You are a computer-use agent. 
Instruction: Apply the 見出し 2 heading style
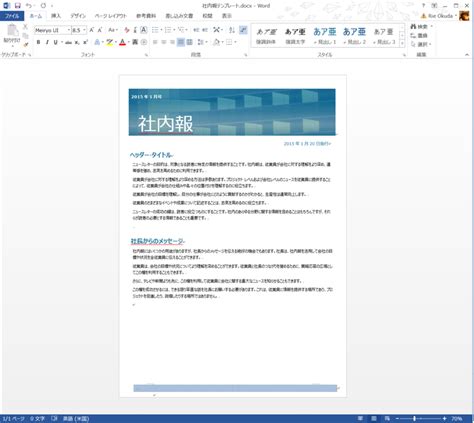(354, 36)
